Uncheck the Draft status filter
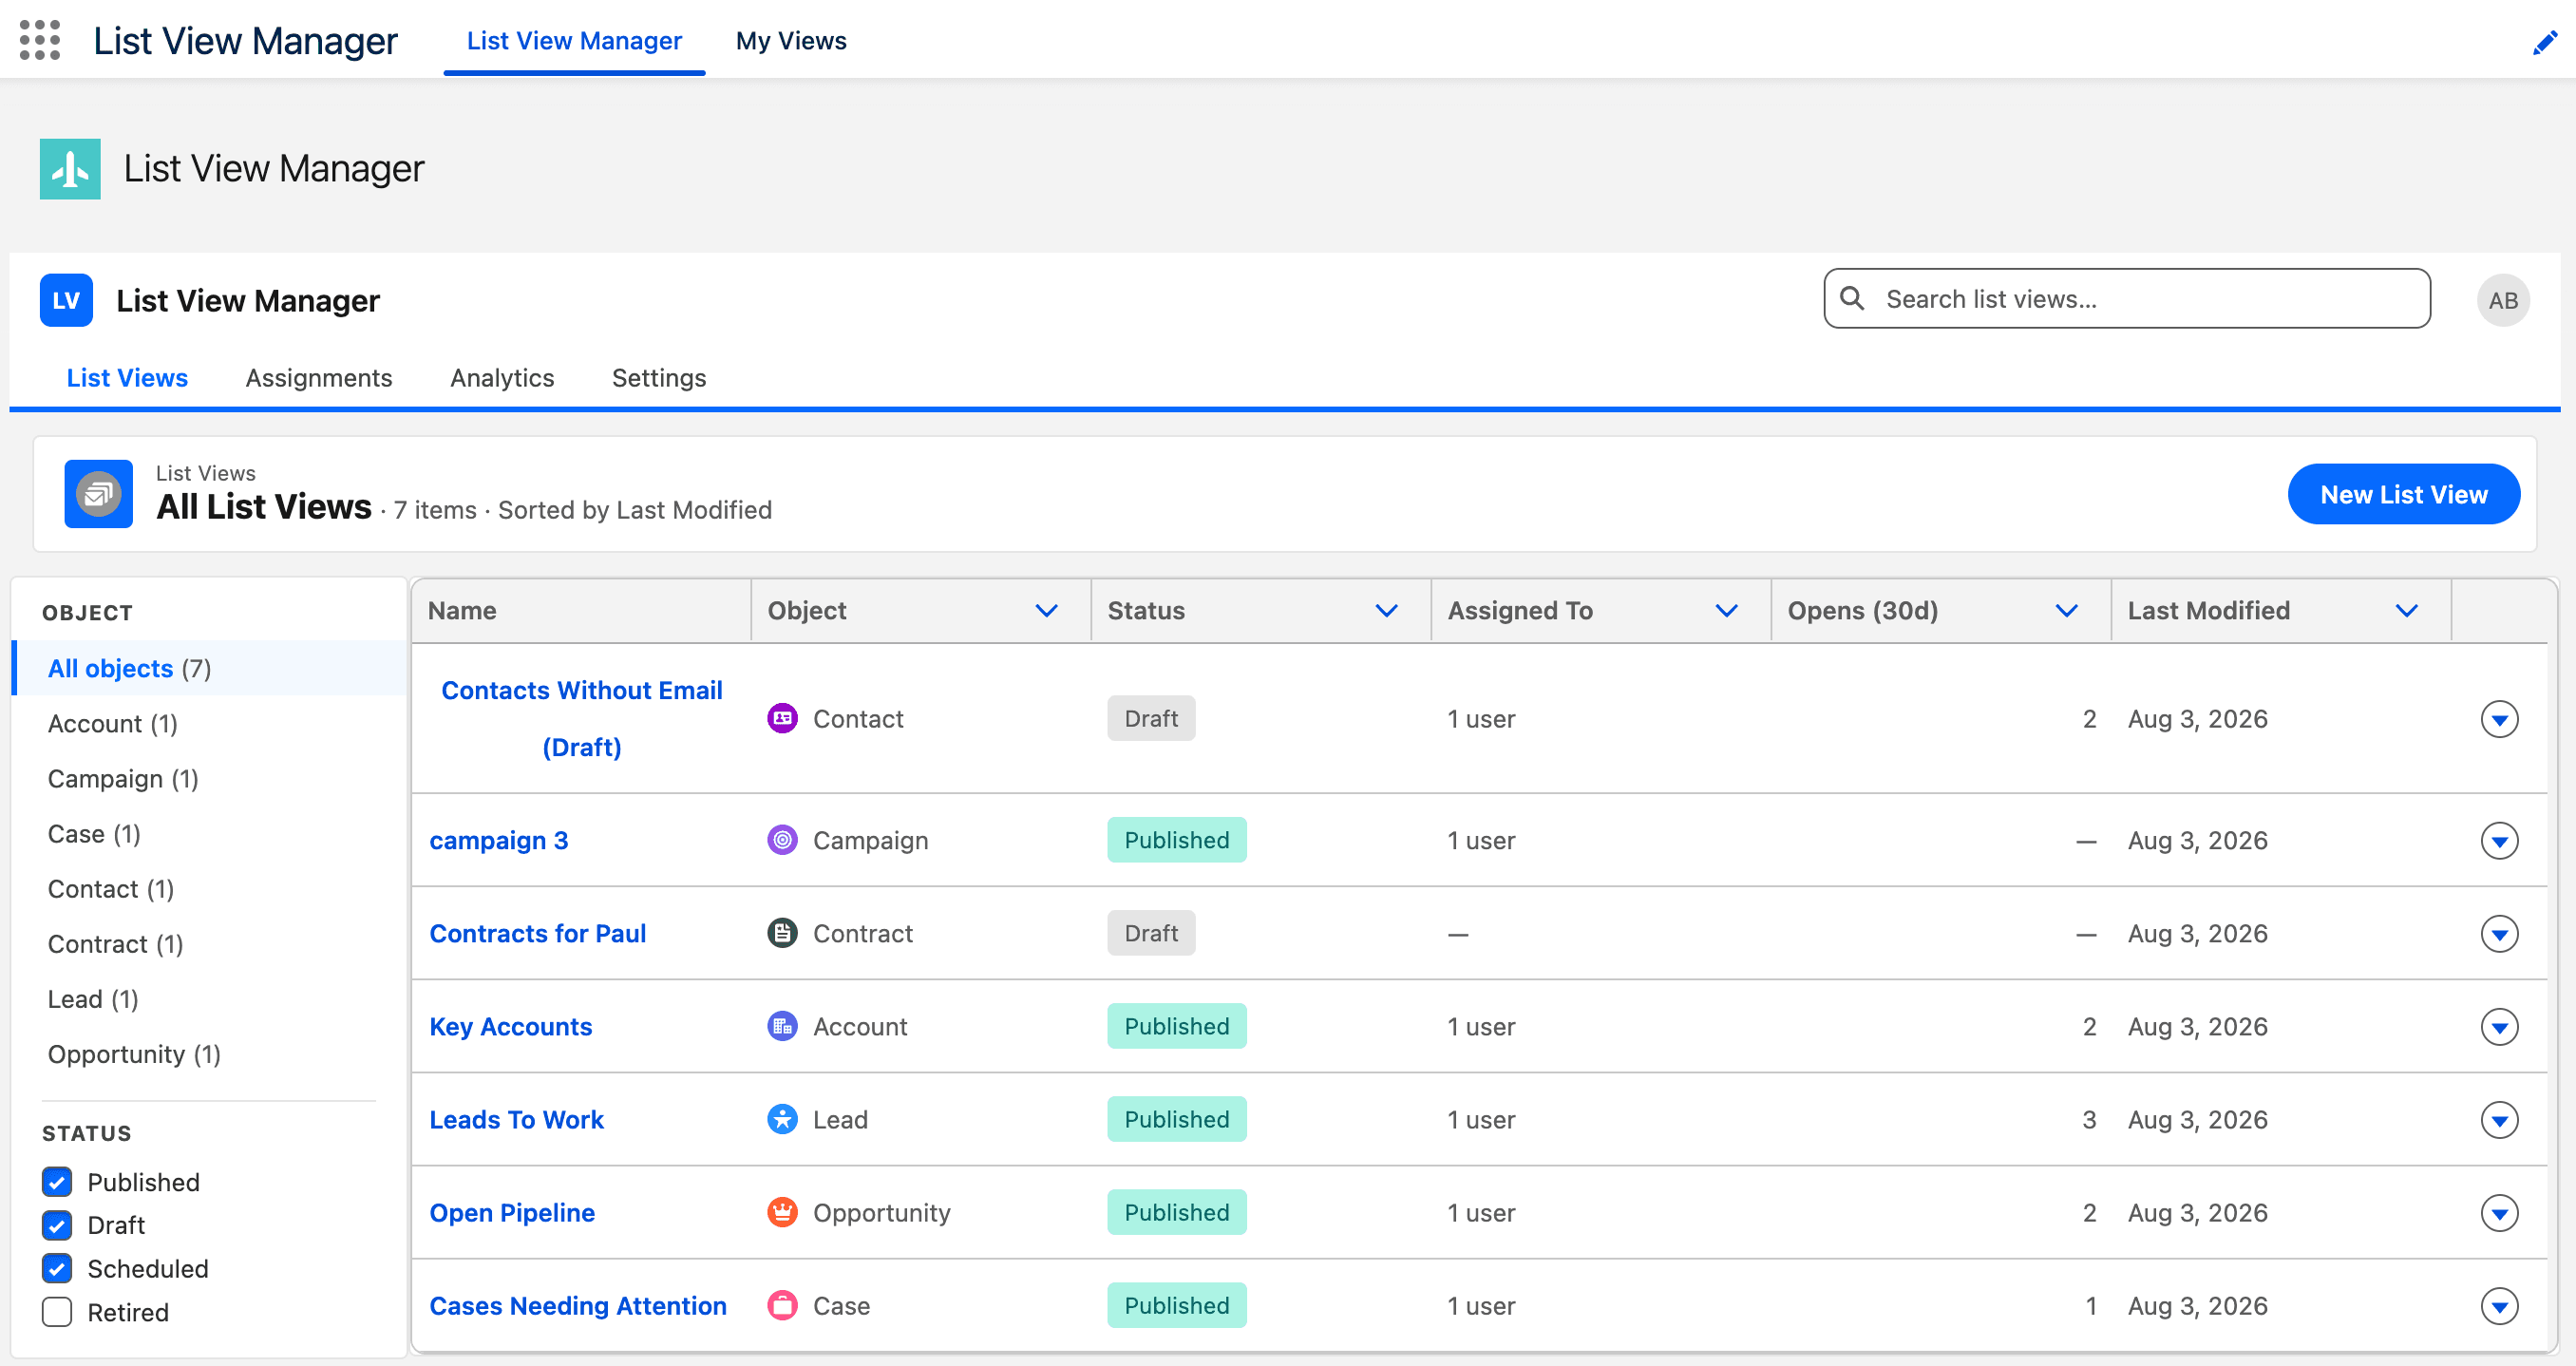Image resolution: width=2576 pixels, height=1366 pixels. [x=57, y=1225]
